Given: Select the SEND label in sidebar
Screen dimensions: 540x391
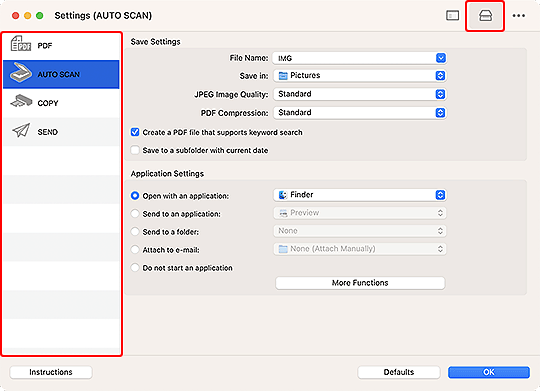Looking at the screenshot, I should [48, 132].
